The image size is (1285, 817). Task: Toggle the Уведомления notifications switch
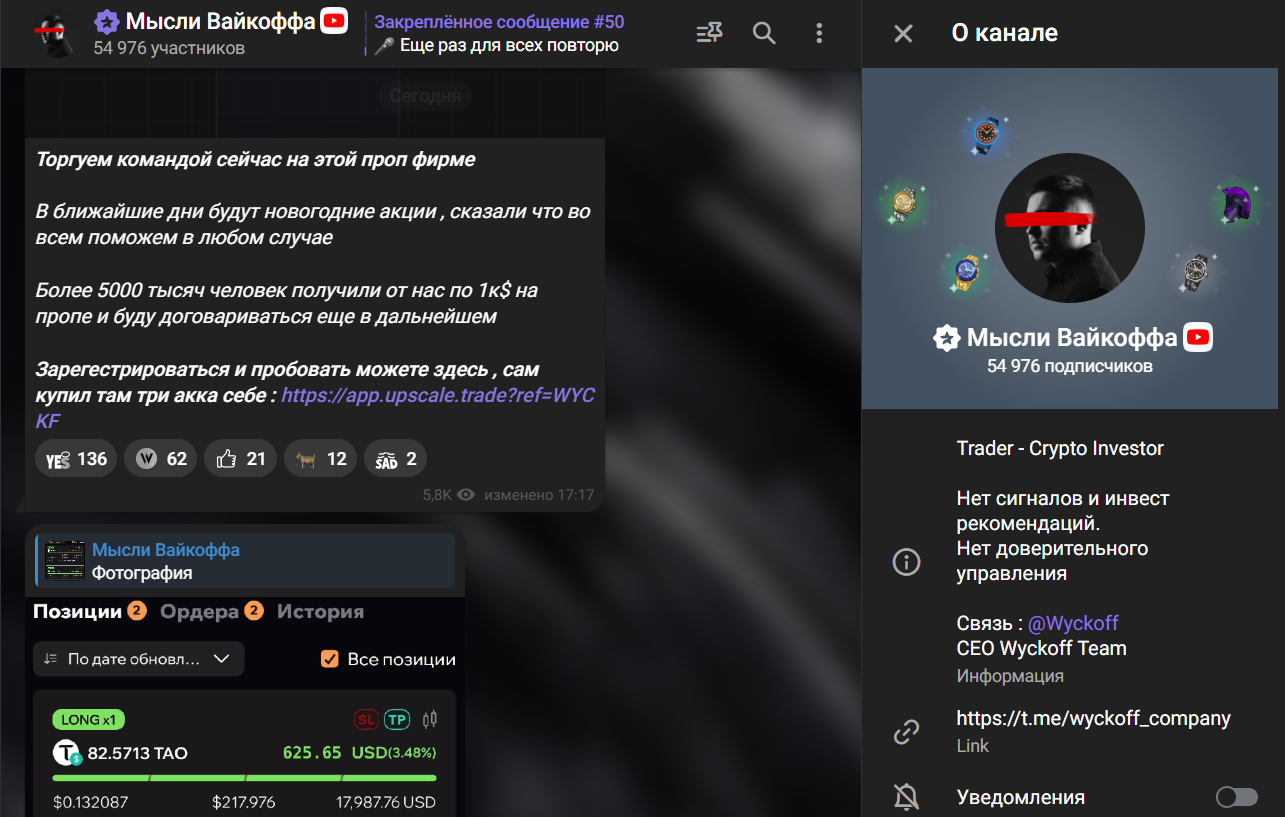[x=1236, y=797]
